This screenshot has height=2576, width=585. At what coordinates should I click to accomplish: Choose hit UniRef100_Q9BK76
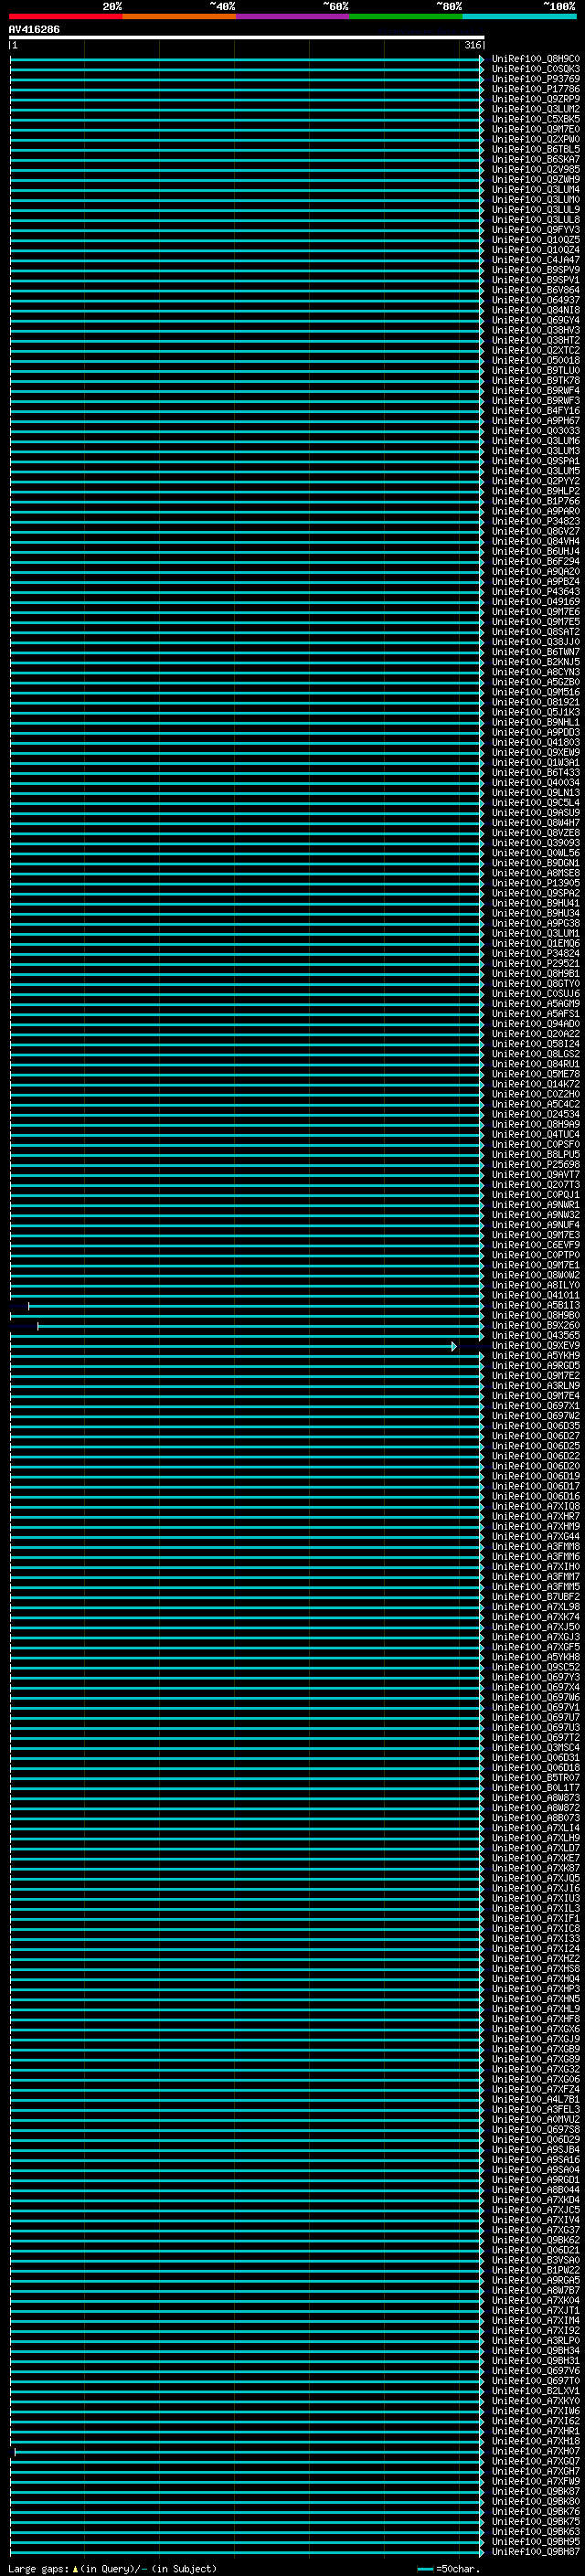point(536,2511)
